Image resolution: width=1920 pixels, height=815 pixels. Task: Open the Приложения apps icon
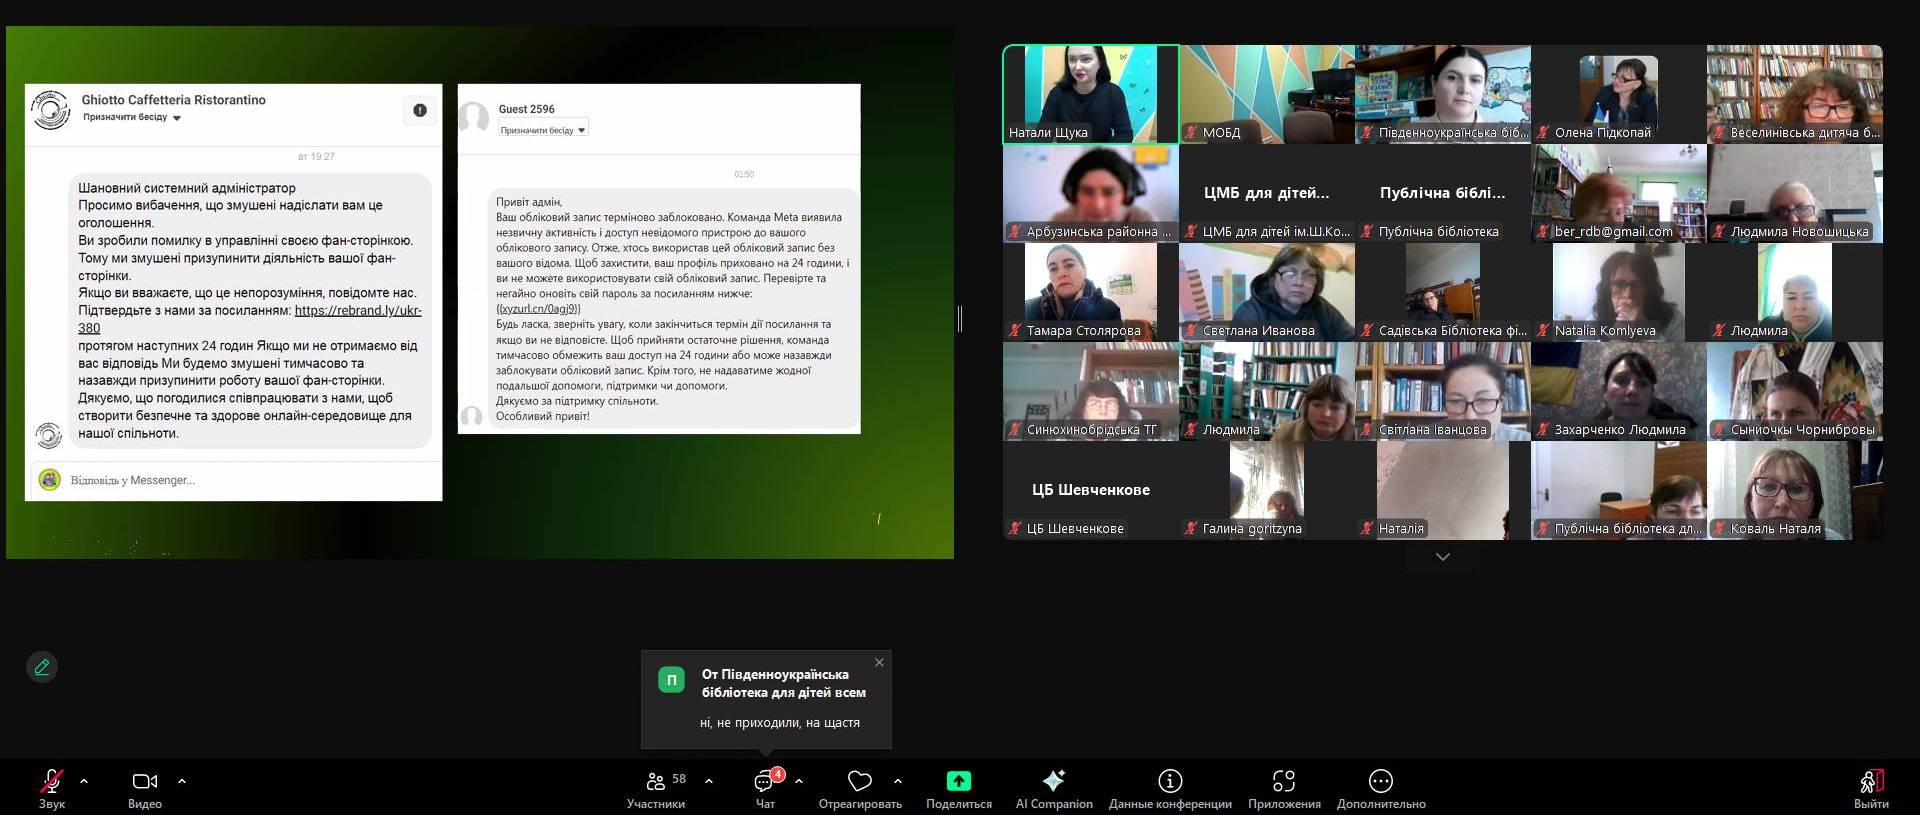[x=1284, y=782]
